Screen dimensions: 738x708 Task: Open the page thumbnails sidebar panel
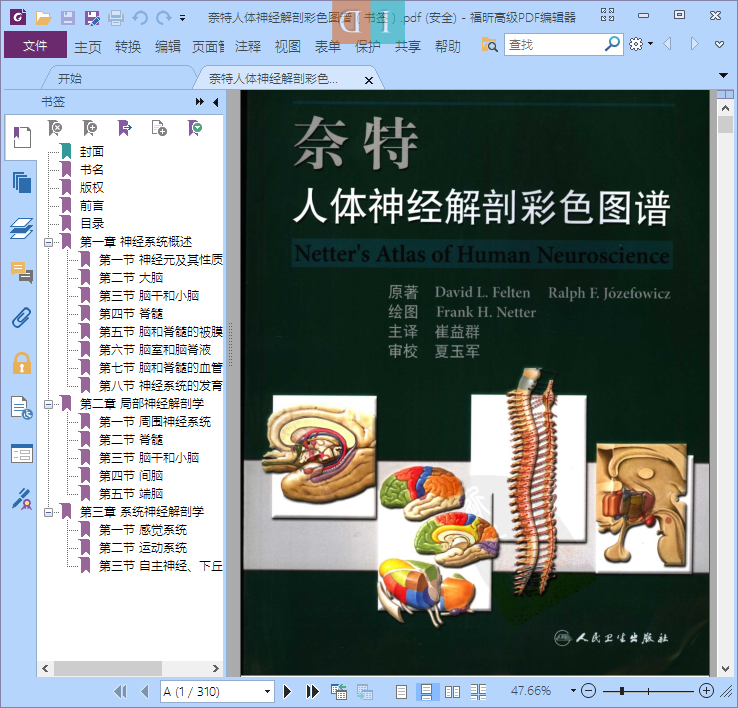tap(22, 183)
